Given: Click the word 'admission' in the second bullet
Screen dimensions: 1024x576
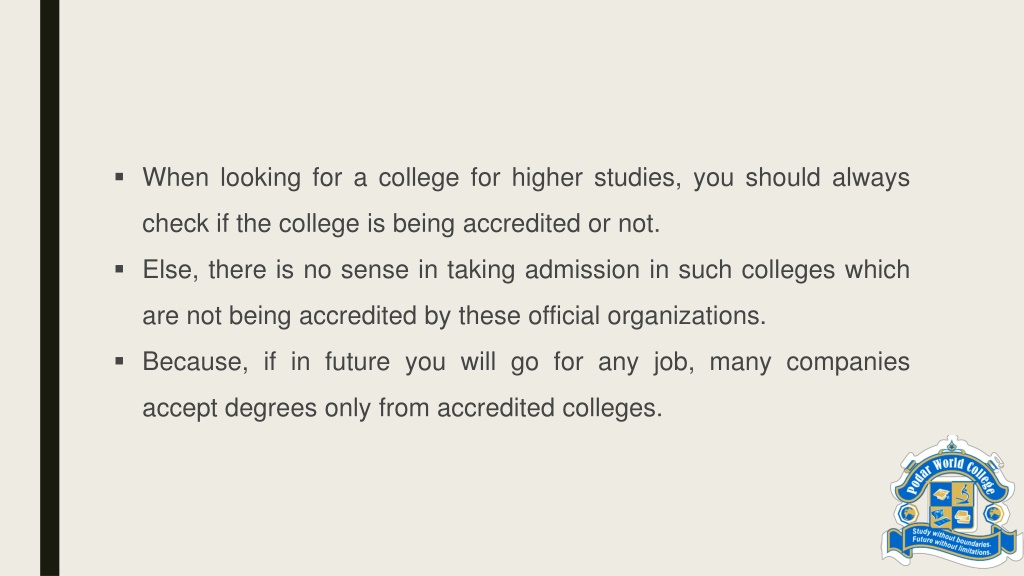Looking at the screenshot, I should point(582,270).
